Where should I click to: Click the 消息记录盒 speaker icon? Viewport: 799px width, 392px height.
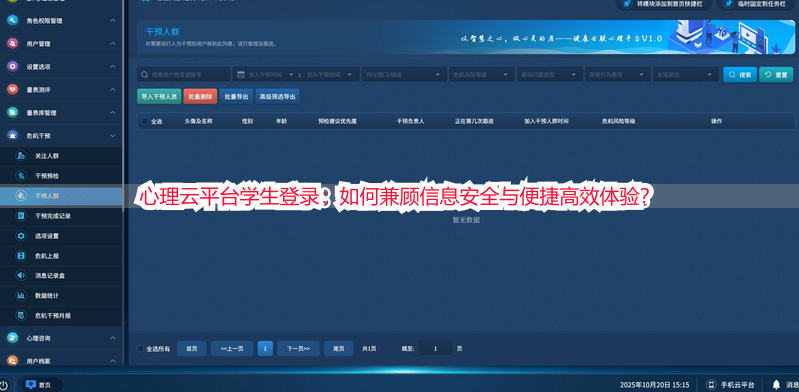(x=21, y=275)
